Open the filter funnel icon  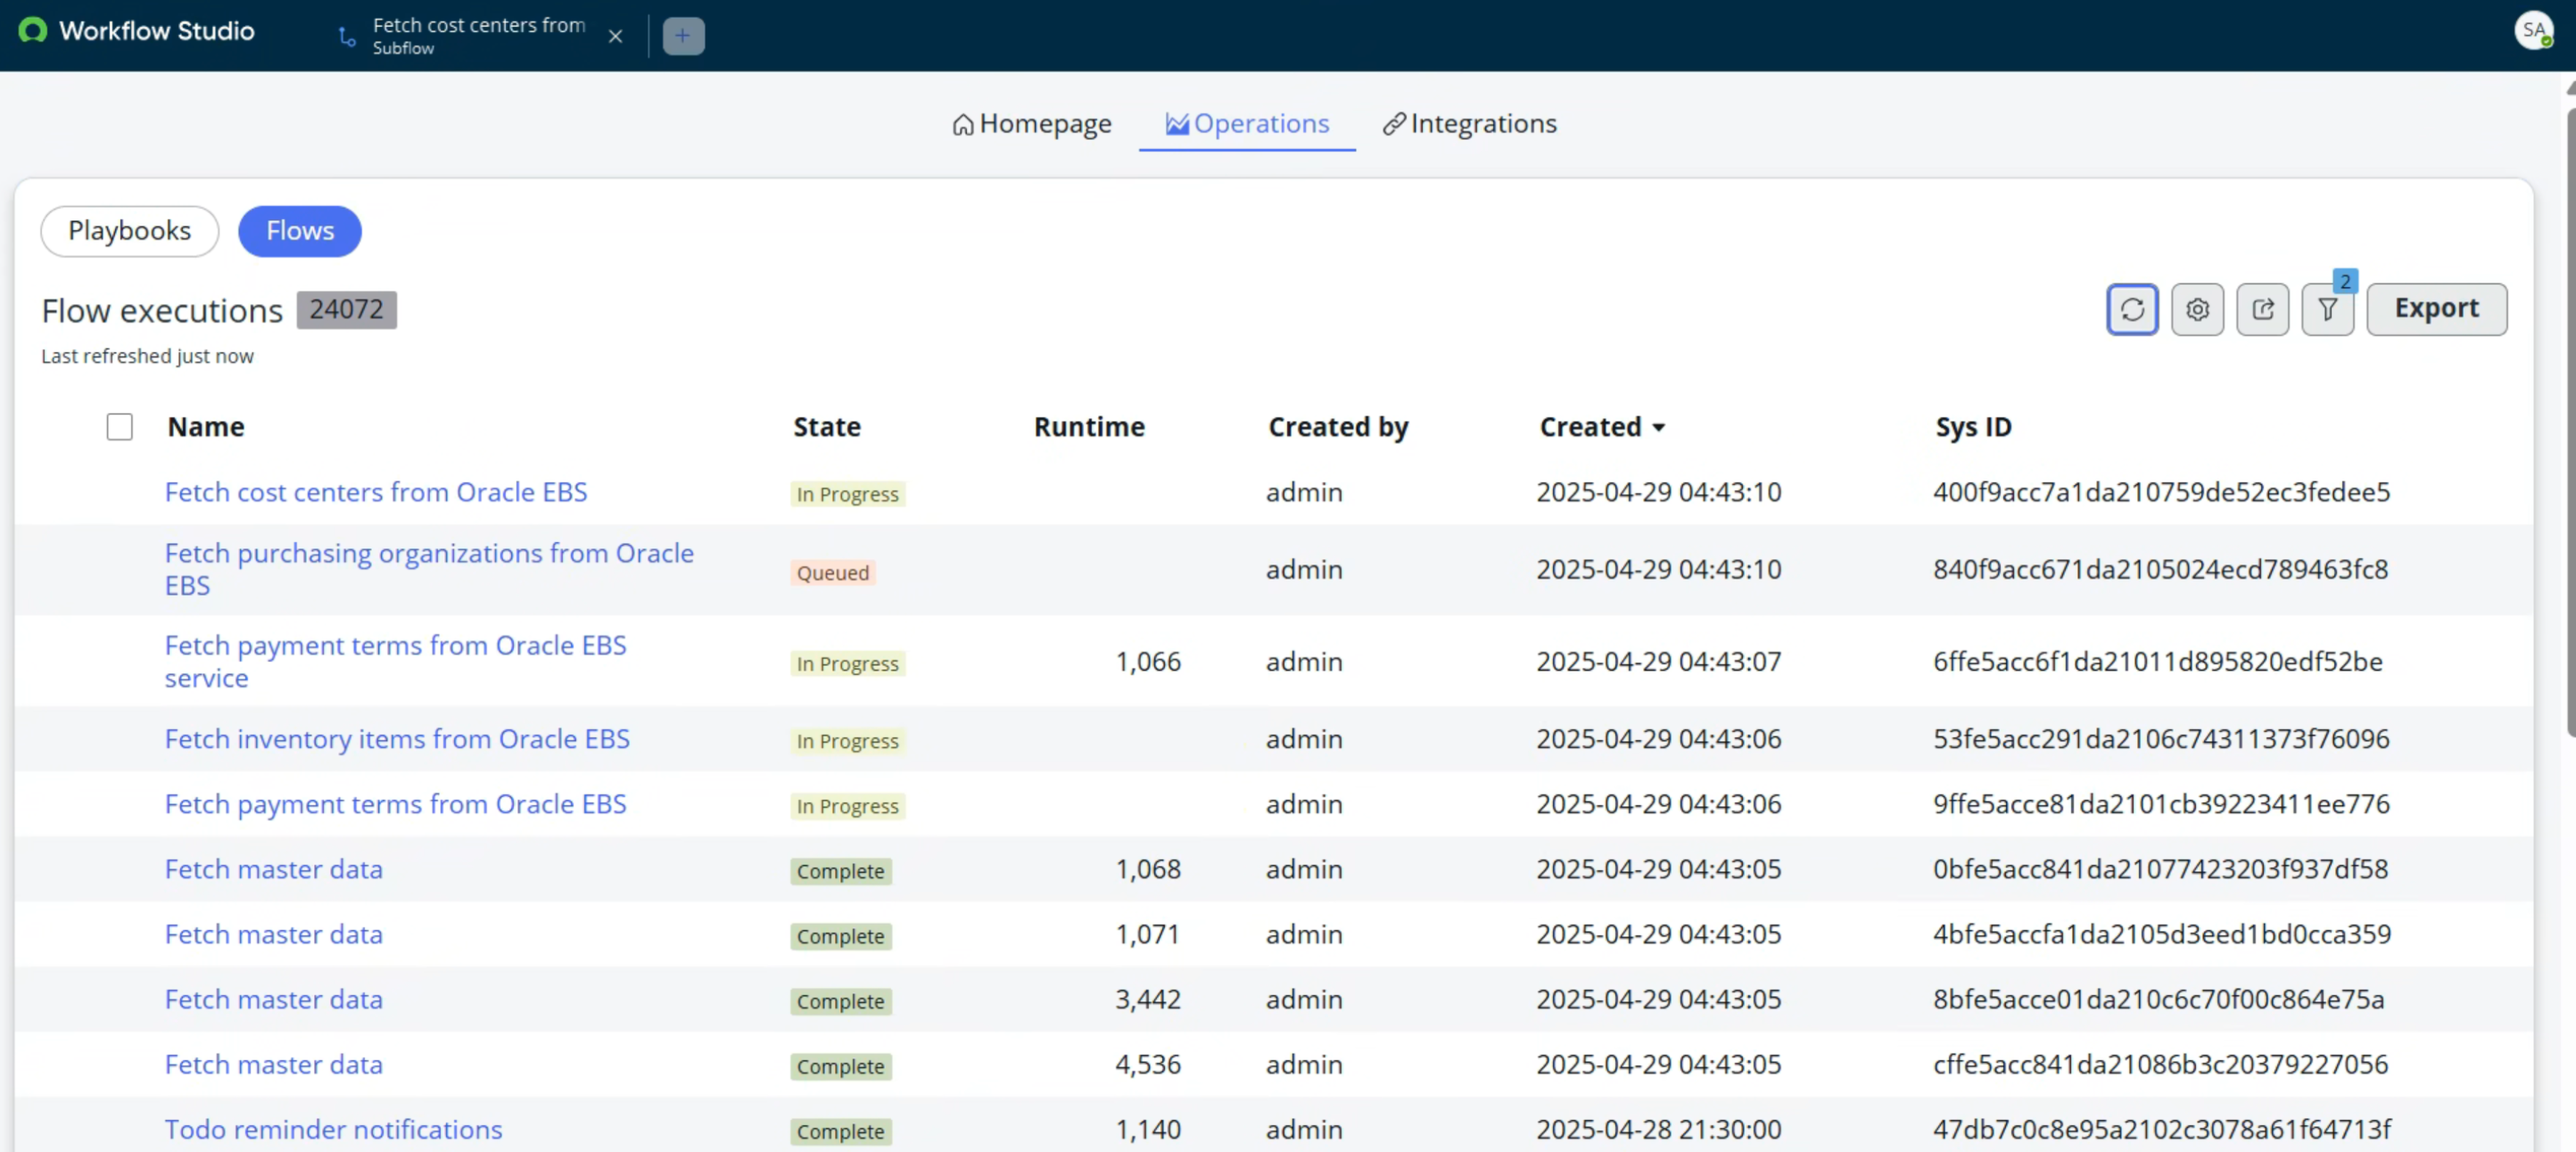tap(2327, 309)
